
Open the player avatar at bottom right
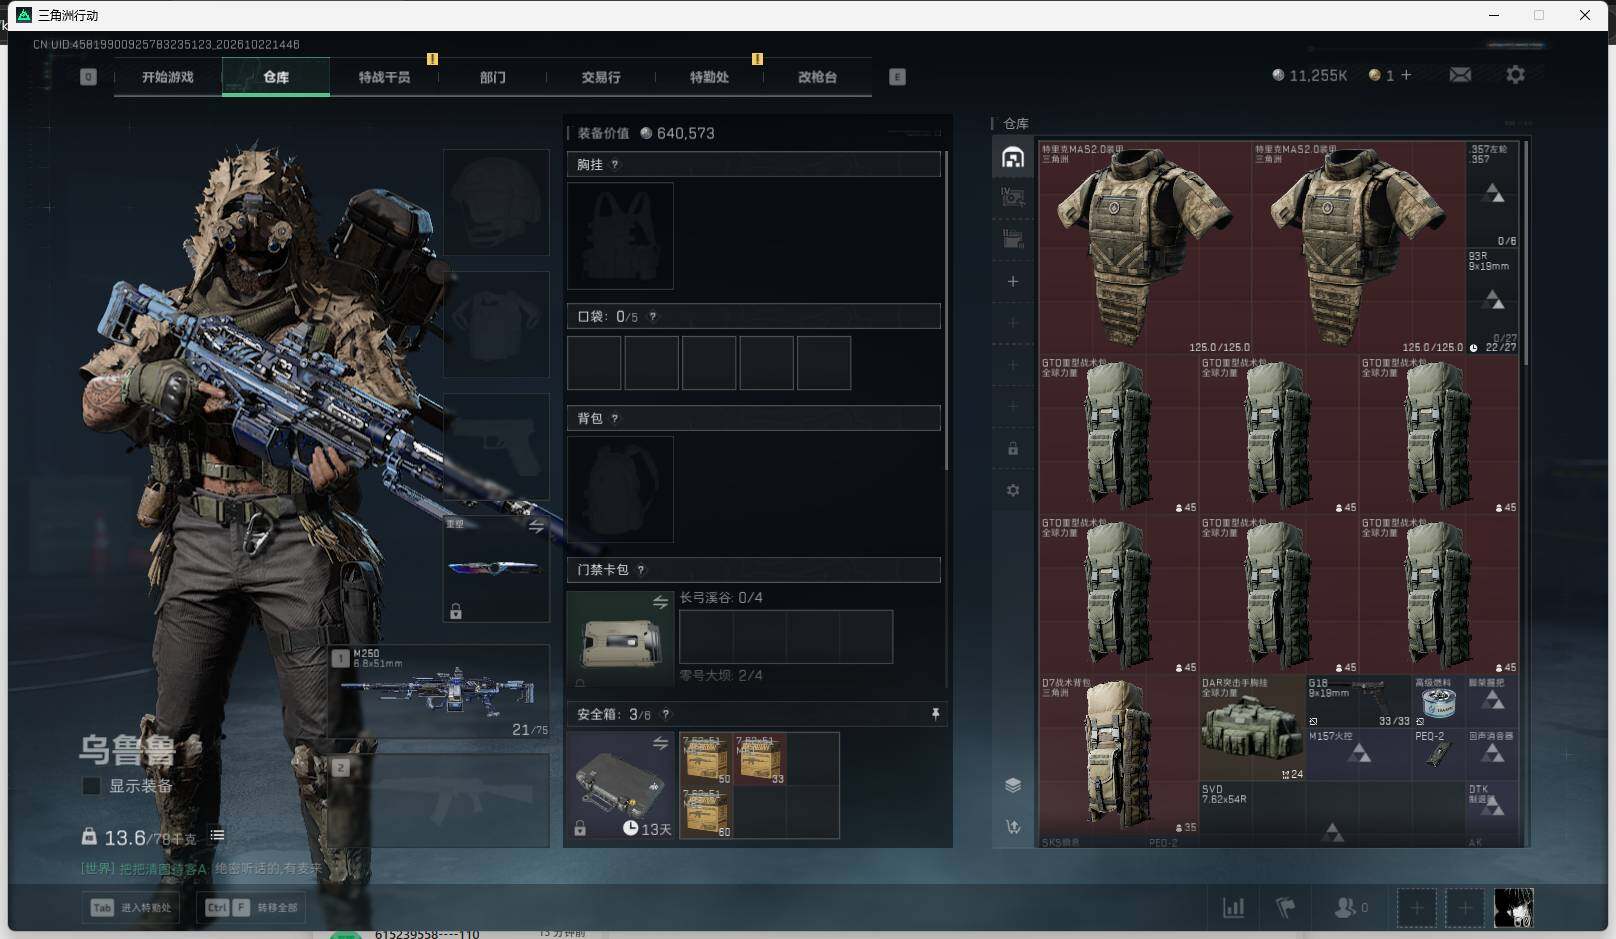coord(1513,908)
